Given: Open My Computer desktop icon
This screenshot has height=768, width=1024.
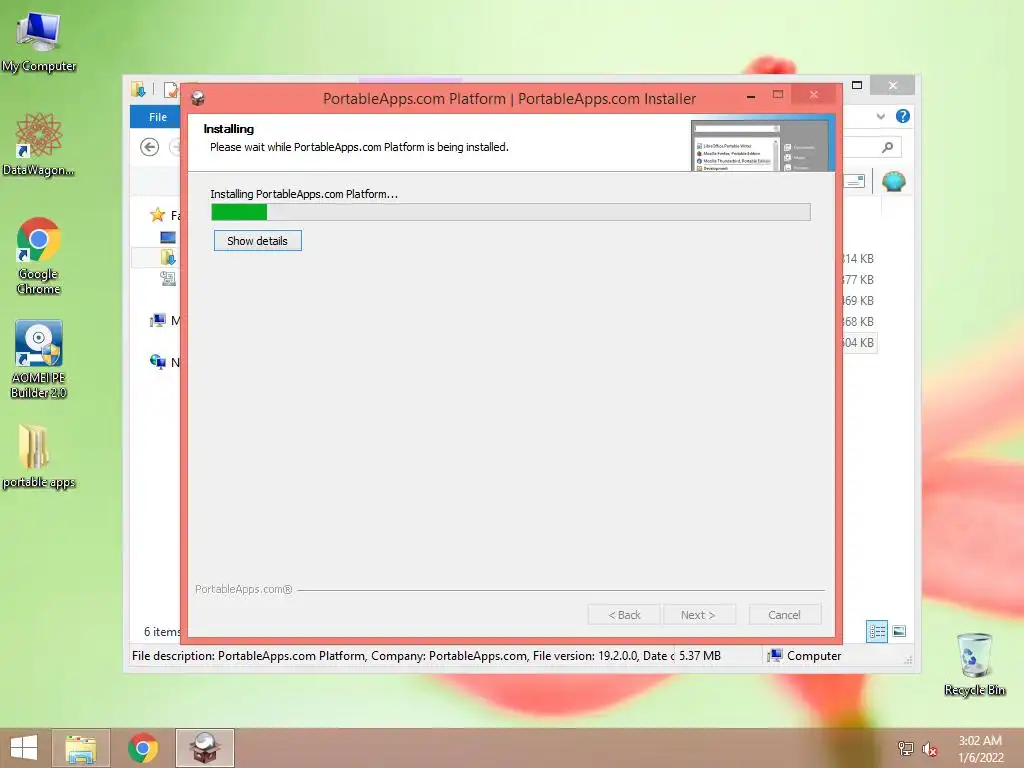Looking at the screenshot, I should tap(39, 41).
